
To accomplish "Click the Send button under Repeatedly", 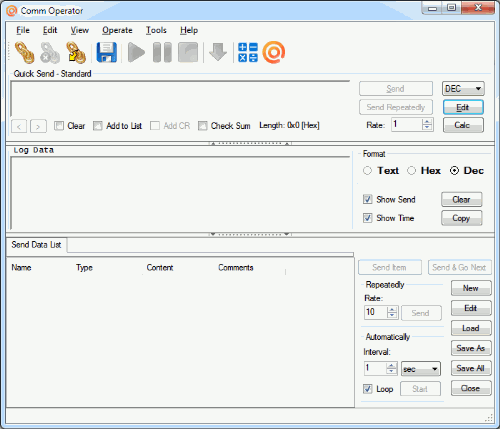I will 421,313.
